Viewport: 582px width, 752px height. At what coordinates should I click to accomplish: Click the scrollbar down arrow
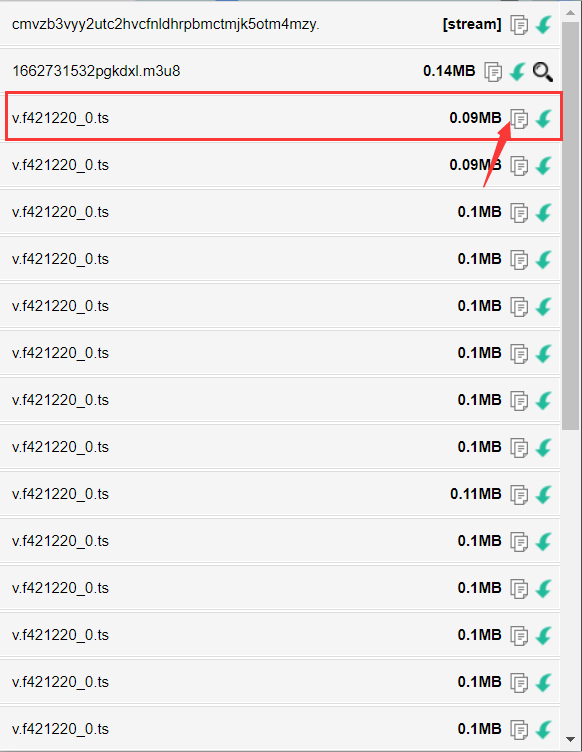(570, 739)
